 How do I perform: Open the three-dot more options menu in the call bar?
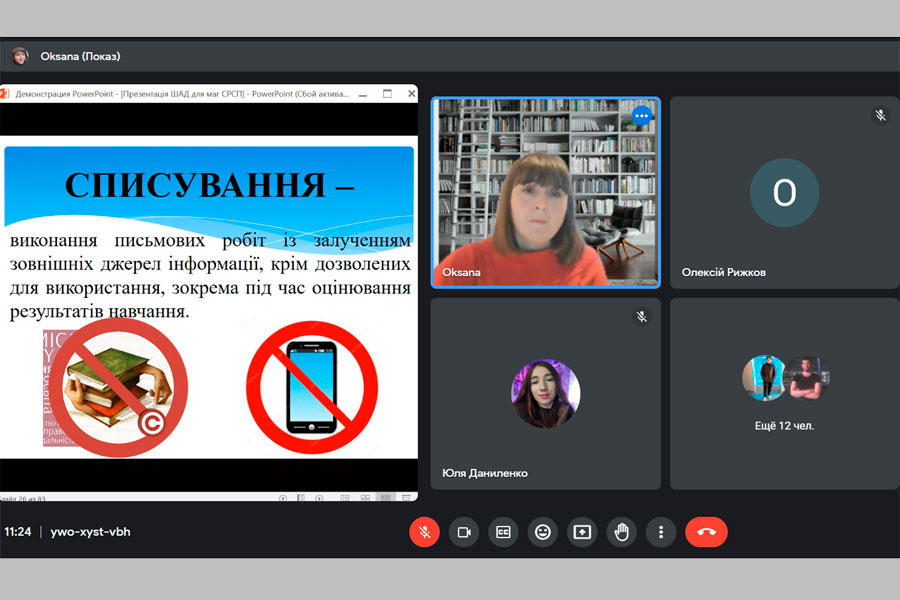coord(661,532)
